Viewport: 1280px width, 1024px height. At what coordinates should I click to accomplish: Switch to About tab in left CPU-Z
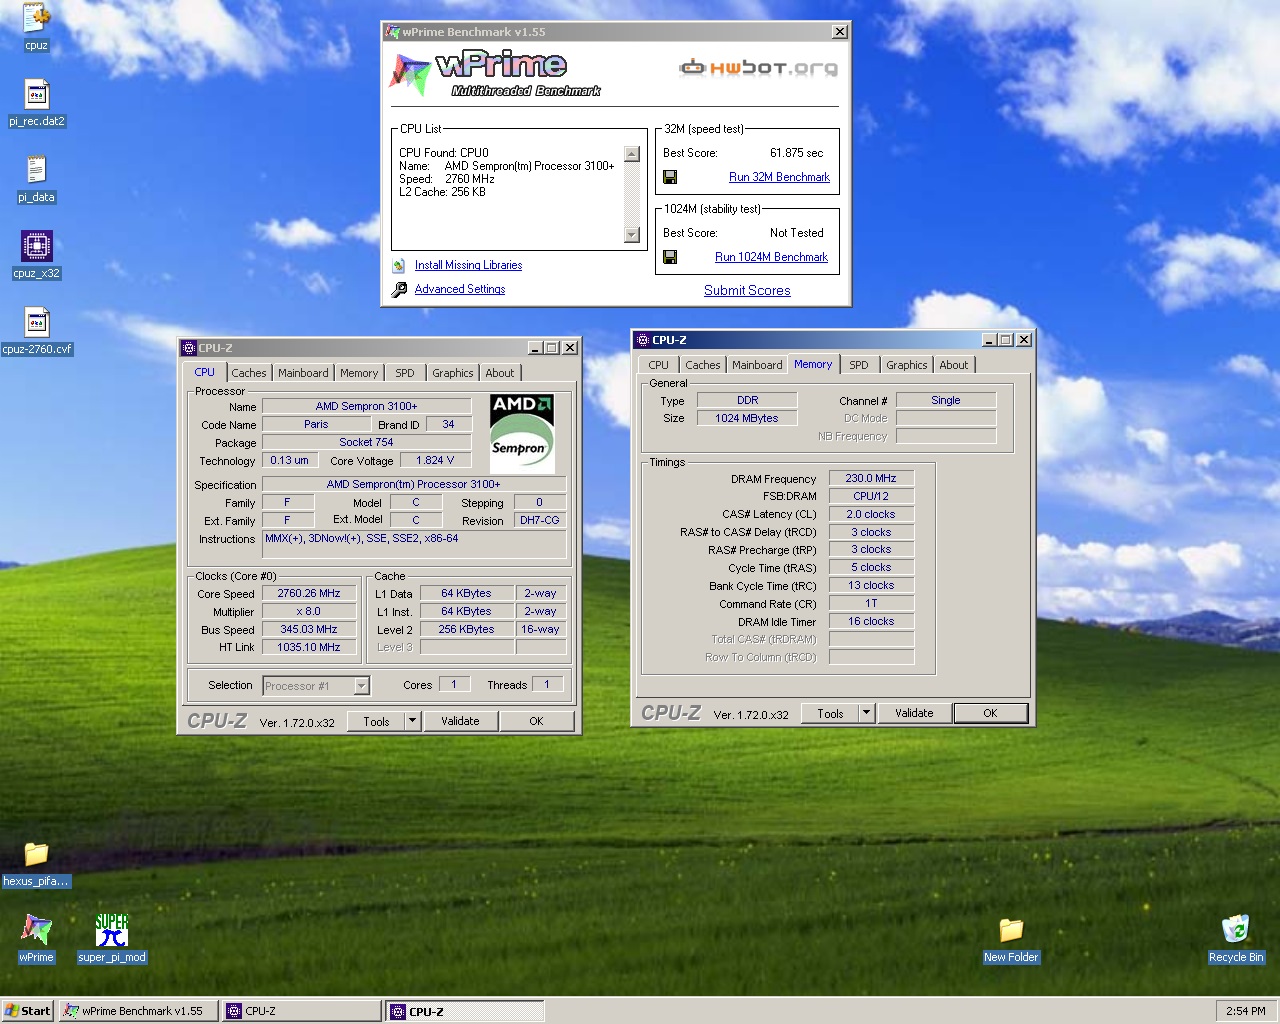point(500,373)
